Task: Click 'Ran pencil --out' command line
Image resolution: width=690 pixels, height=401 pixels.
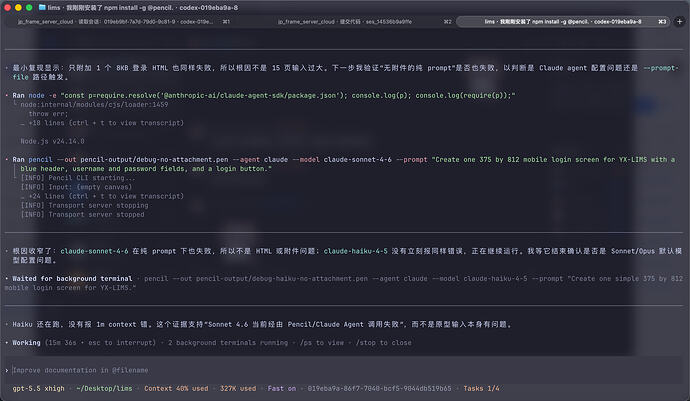Action: (343, 164)
